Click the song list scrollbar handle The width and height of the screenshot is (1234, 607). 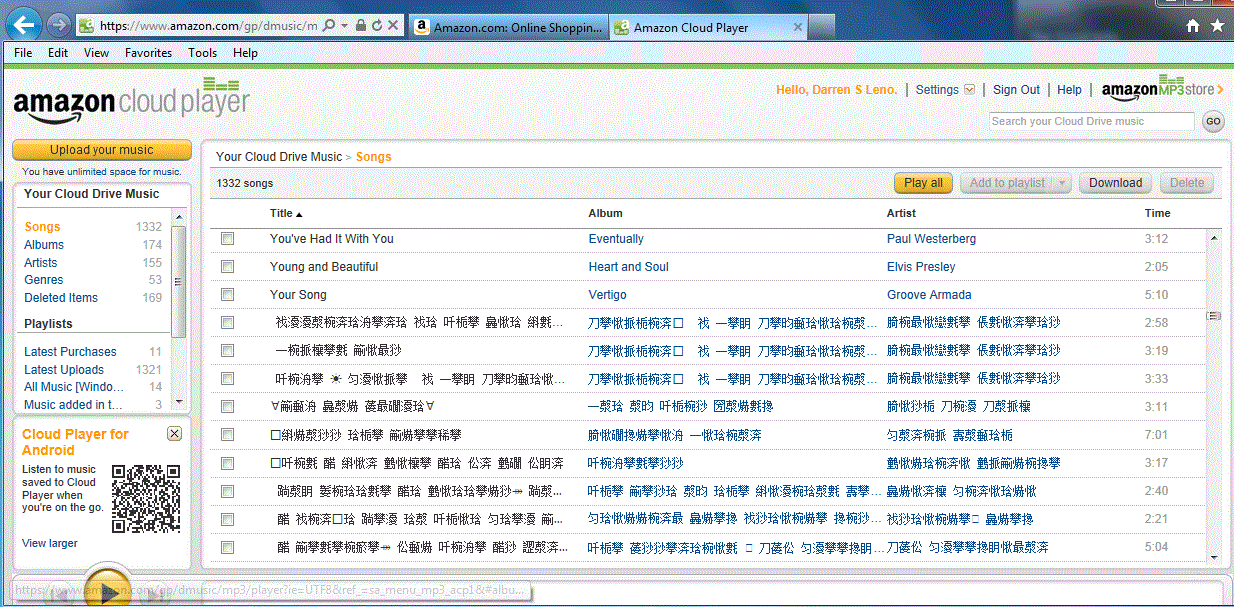pos(1214,316)
